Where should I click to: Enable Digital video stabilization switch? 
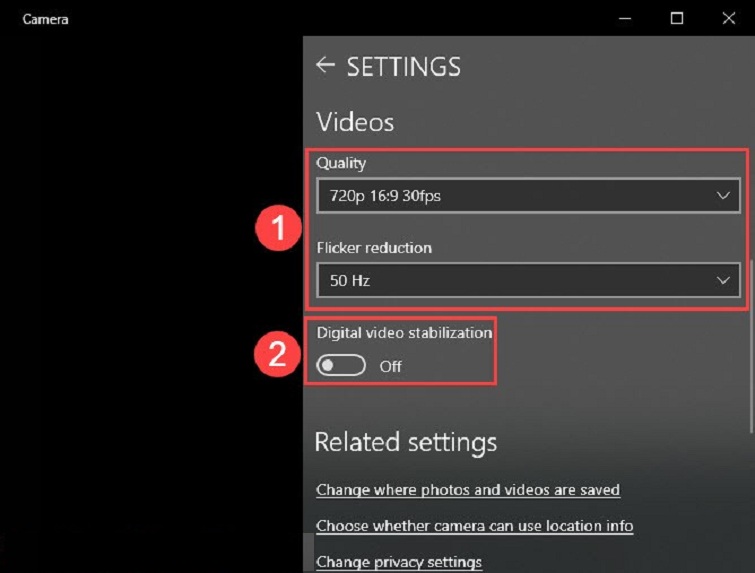pyautogui.click(x=341, y=366)
